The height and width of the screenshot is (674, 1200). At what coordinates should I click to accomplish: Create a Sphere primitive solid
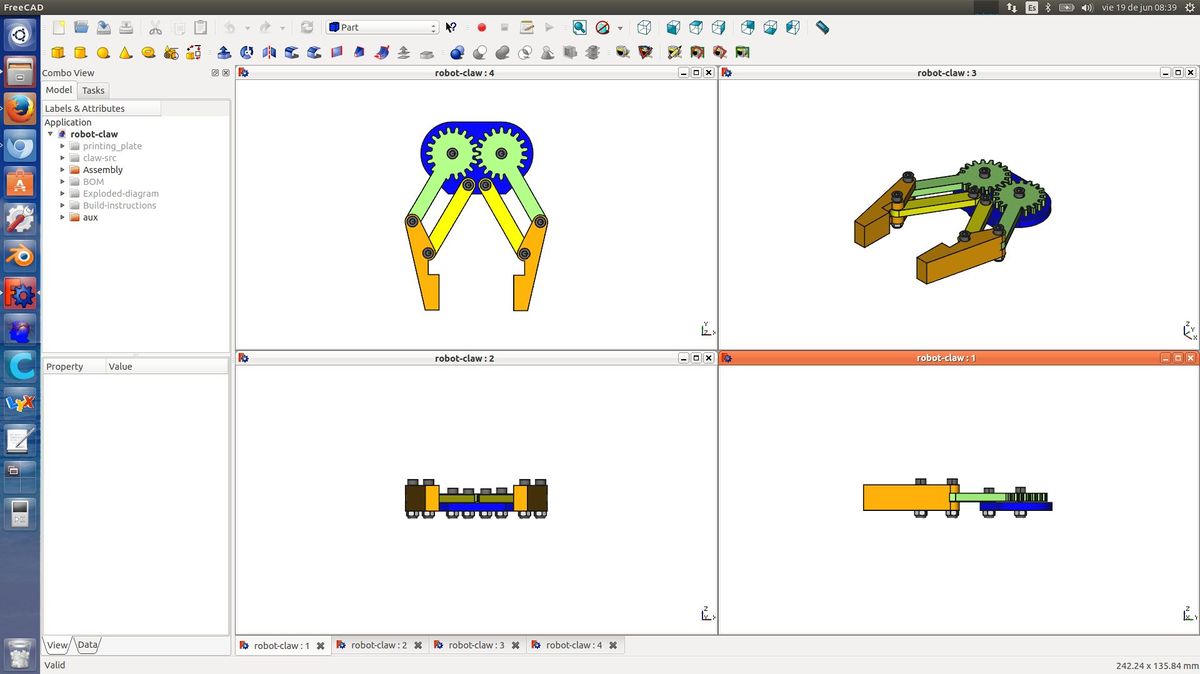103,53
